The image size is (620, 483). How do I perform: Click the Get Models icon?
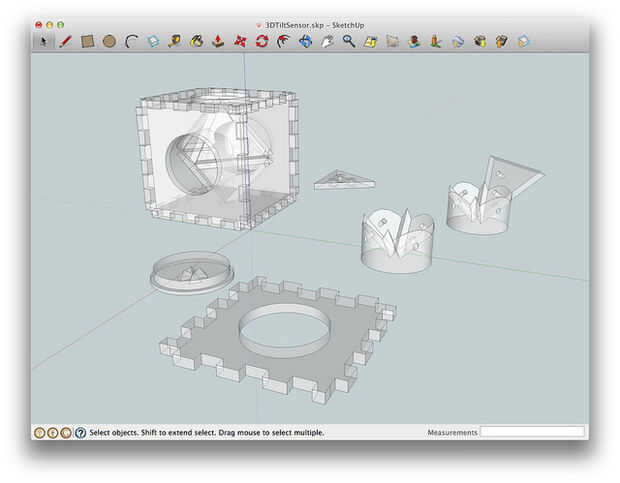(x=480, y=41)
